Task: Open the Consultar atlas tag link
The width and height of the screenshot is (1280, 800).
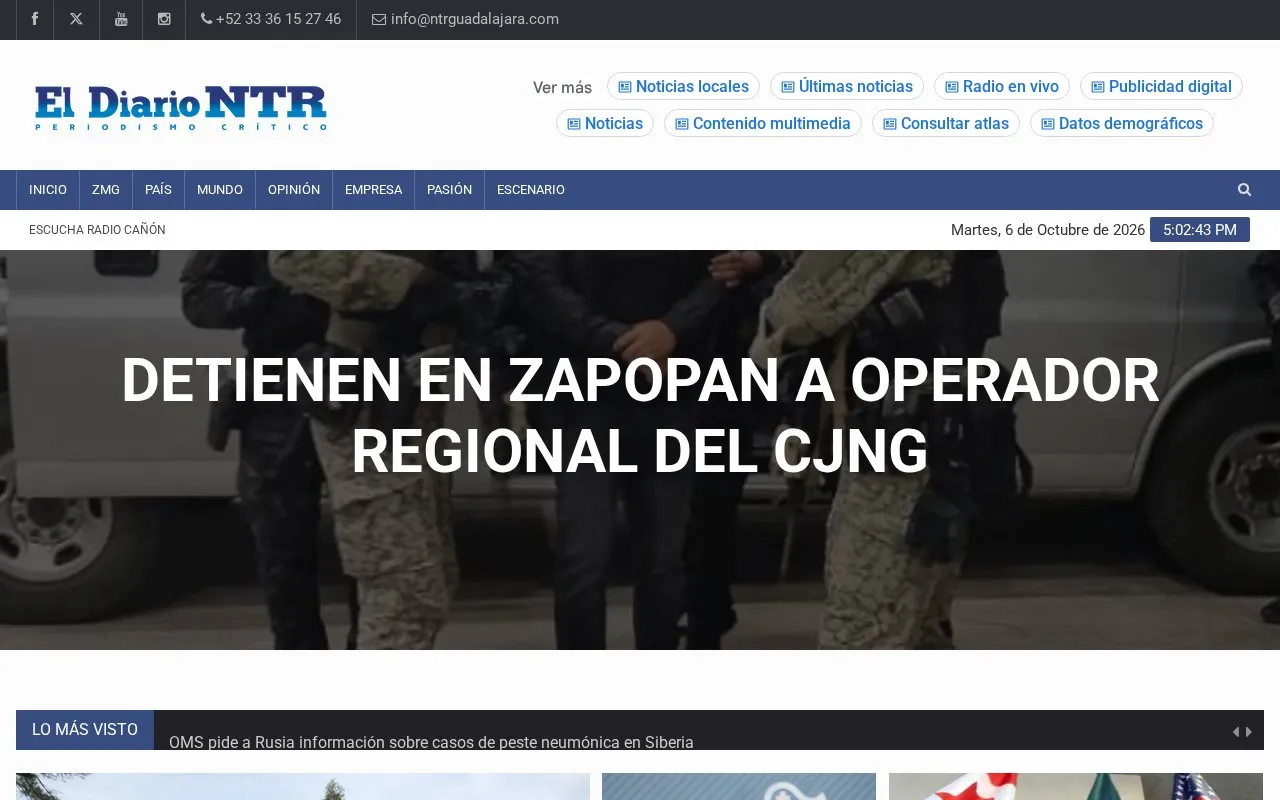Action: pos(946,123)
